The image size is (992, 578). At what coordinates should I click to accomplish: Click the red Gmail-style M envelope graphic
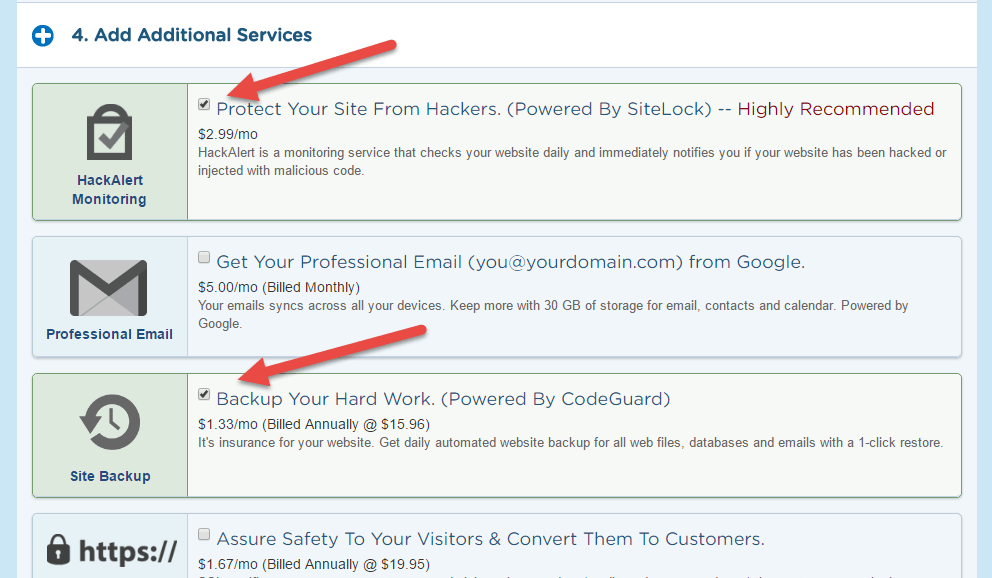[x=109, y=287]
